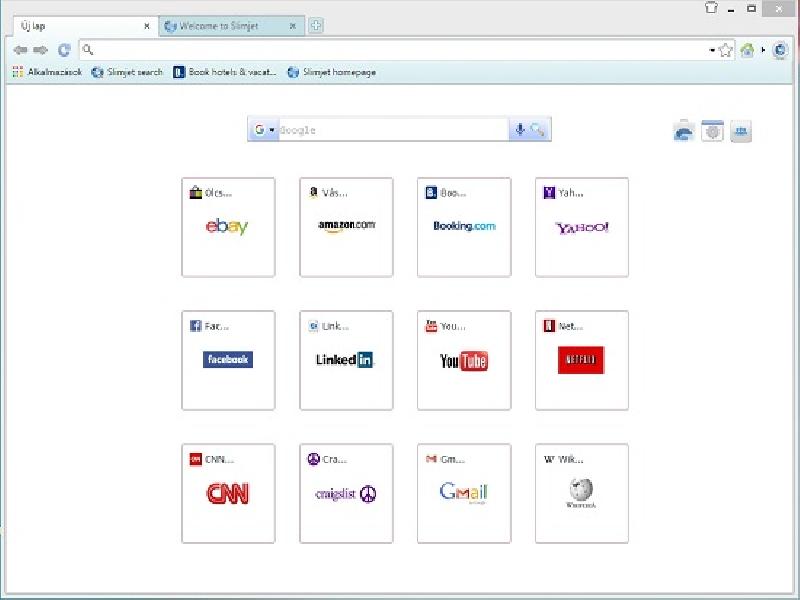Open the Wikipedia speed dial tile

click(x=582, y=493)
